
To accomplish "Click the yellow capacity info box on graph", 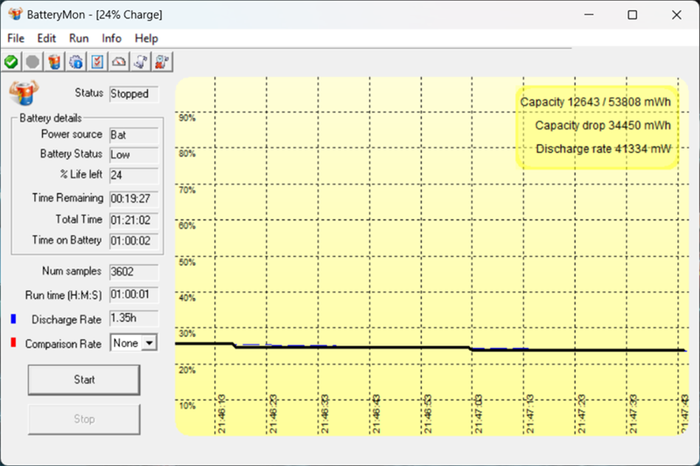I will point(596,125).
